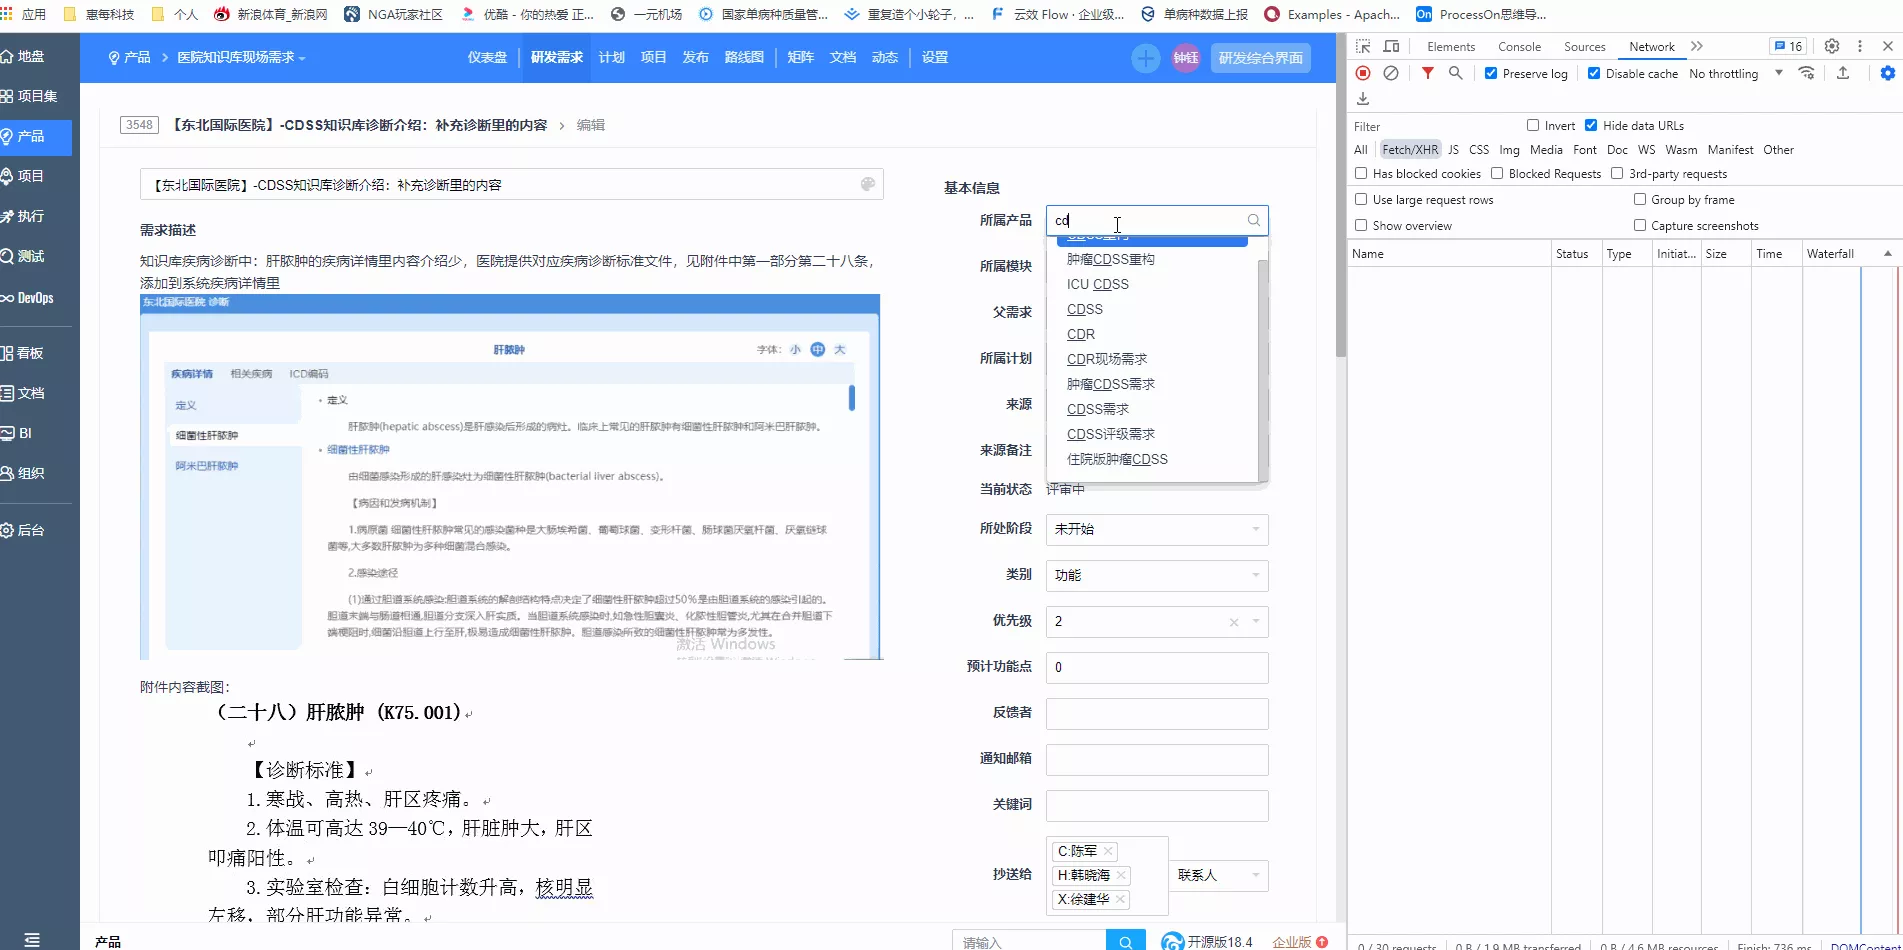Viewport: 1903px width, 950px height.
Task: Click the blue plus add button
Action: [x=1146, y=58]
